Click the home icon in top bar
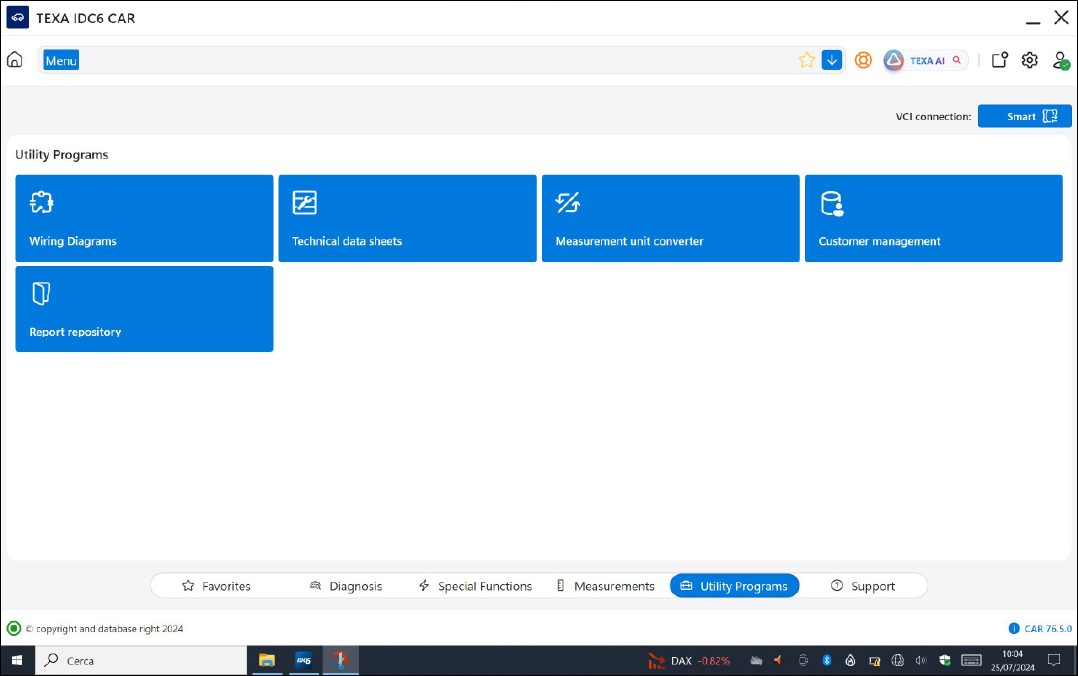This screenshot has width=1078, height=676. (15, 60)
